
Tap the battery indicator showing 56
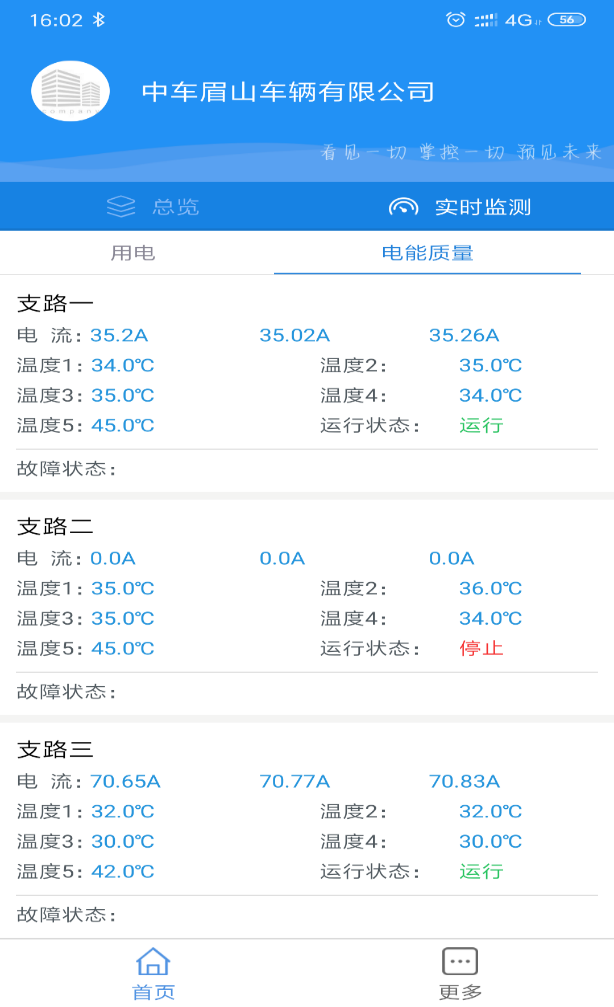pyautogui.click(x=566, y=20)
